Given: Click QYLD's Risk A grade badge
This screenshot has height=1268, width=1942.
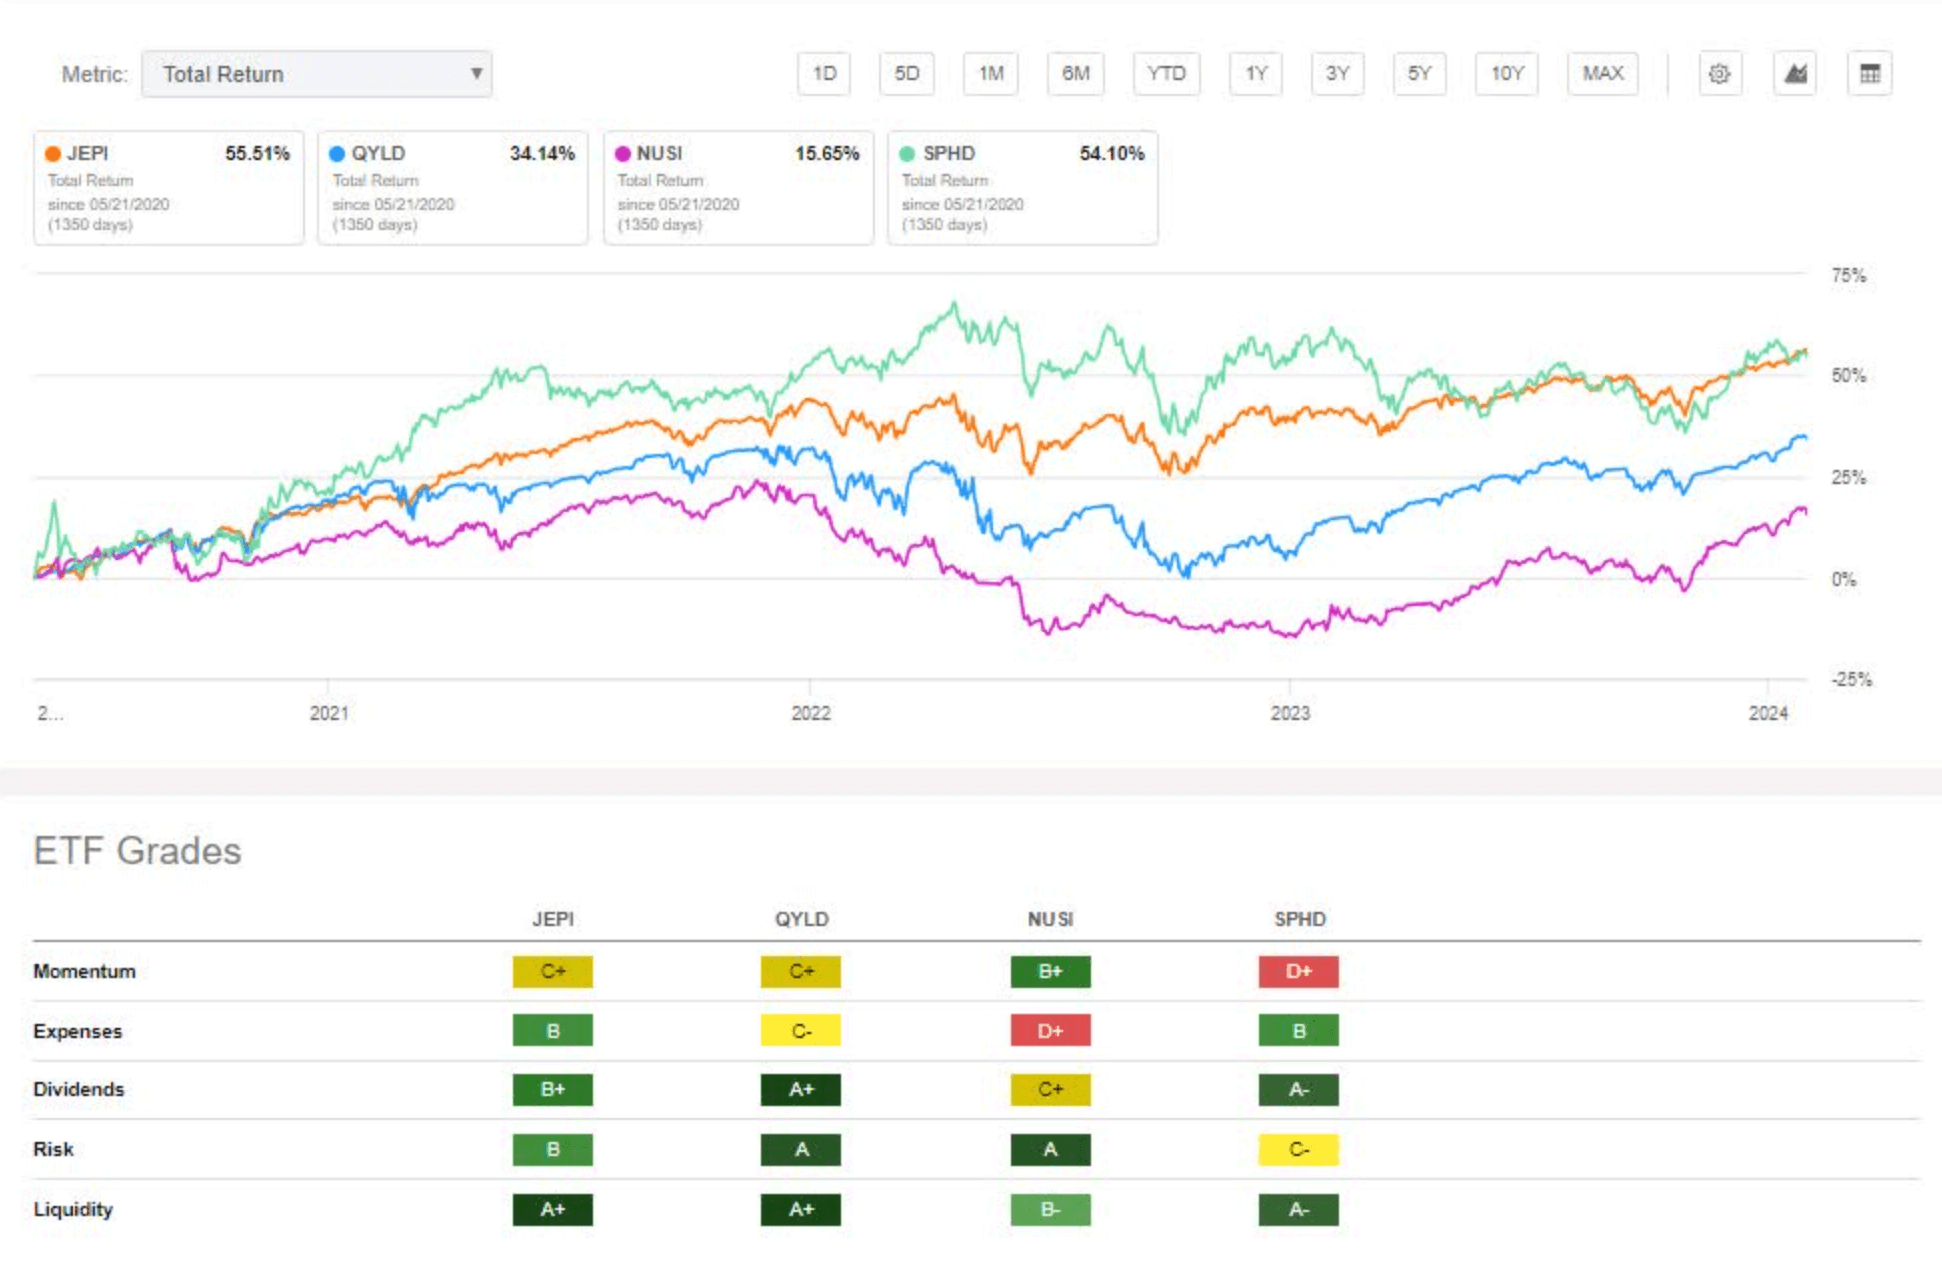Looking at the screenshot, I should tap(801, 1149).
